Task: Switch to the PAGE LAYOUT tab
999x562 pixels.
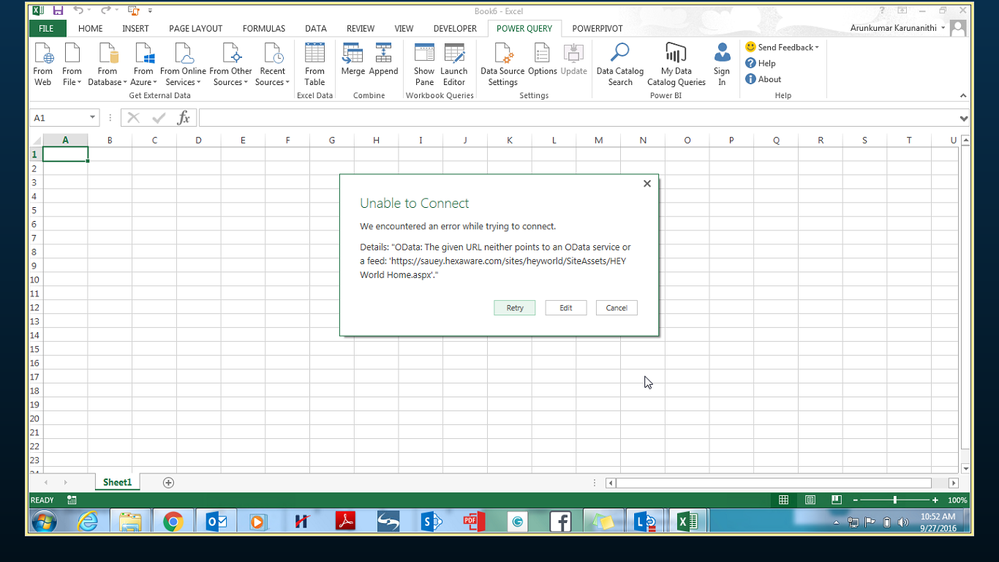Action: click(x=196, y=29)
